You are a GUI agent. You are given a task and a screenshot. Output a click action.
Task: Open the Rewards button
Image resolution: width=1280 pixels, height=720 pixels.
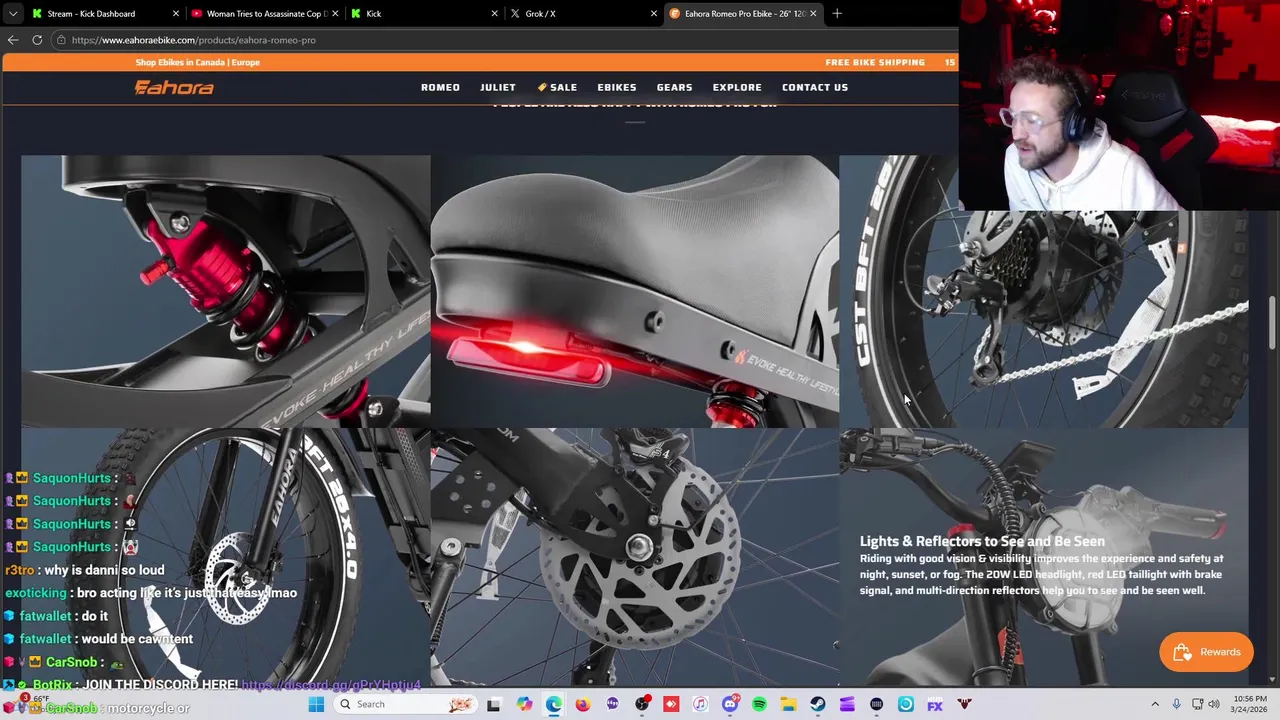tap(1206, 652)
